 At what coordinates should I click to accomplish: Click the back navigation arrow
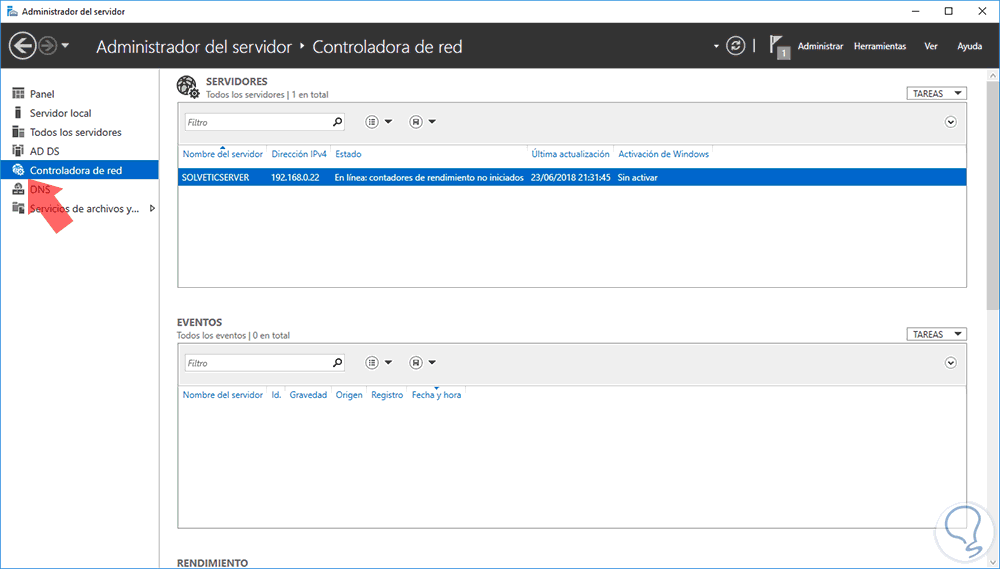(x=22, y=46)
